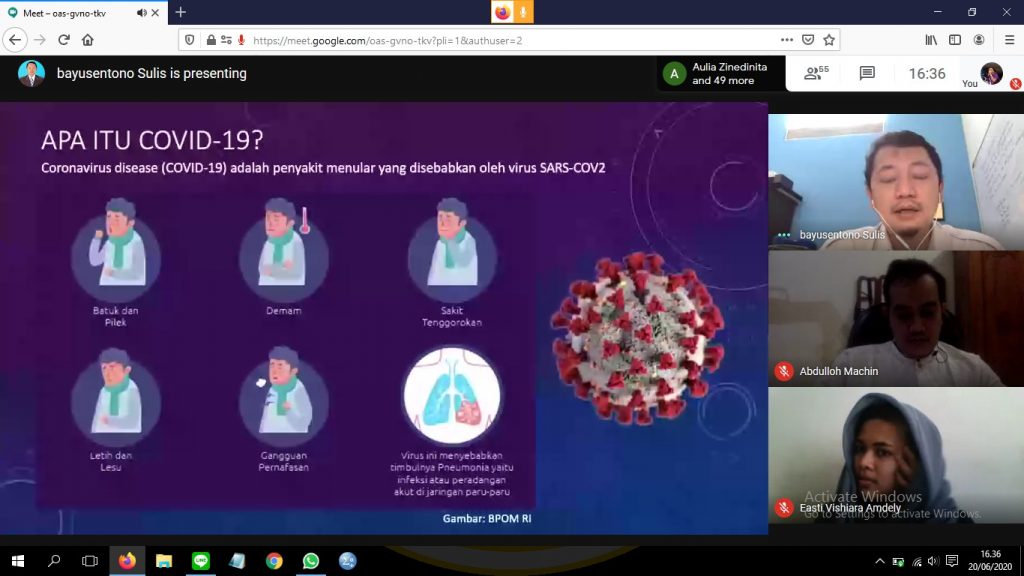Click the bayusentono Sulis is presenting banner
1024x576 pixels.
pyautogui.click(x=150, y=73)
